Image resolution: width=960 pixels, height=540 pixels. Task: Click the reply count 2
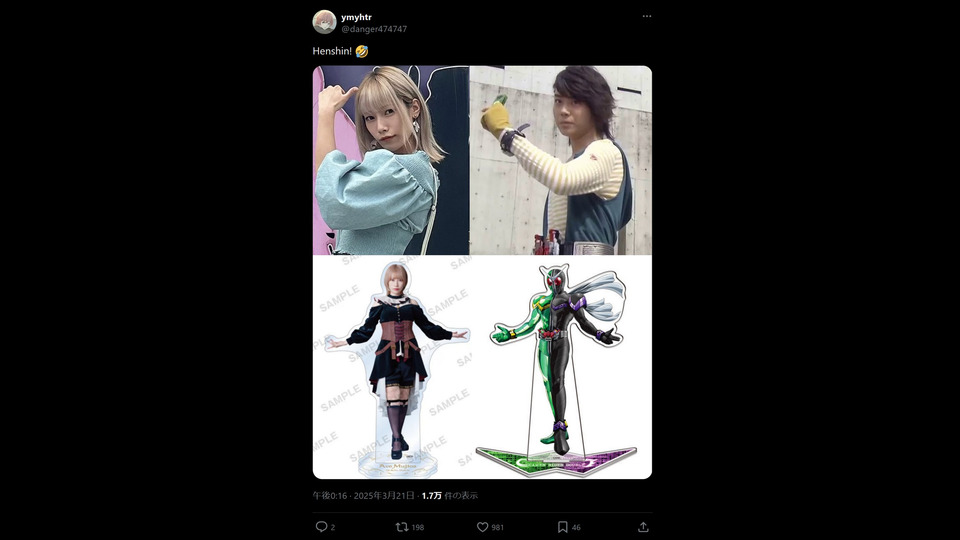coord(332,527)
